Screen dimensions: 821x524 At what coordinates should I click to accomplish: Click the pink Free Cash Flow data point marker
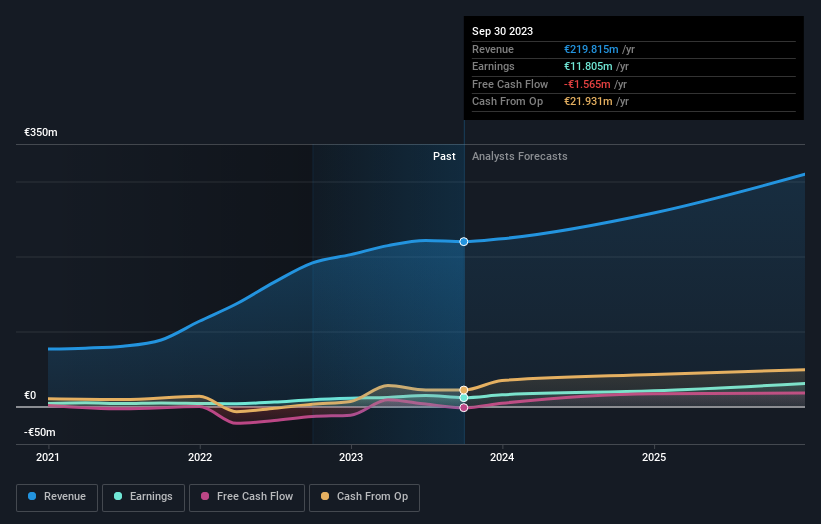[x=464, y=408]
